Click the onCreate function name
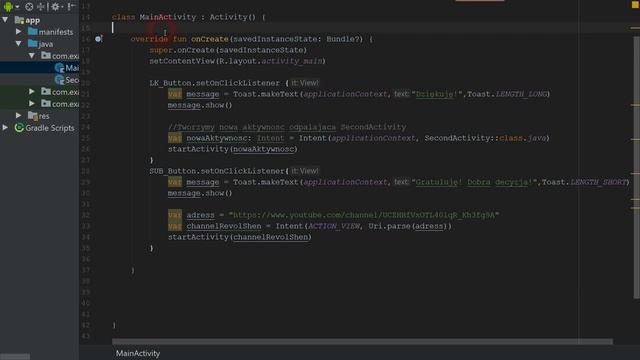This screenshot has width=640, height=360. tap(210, 39)
